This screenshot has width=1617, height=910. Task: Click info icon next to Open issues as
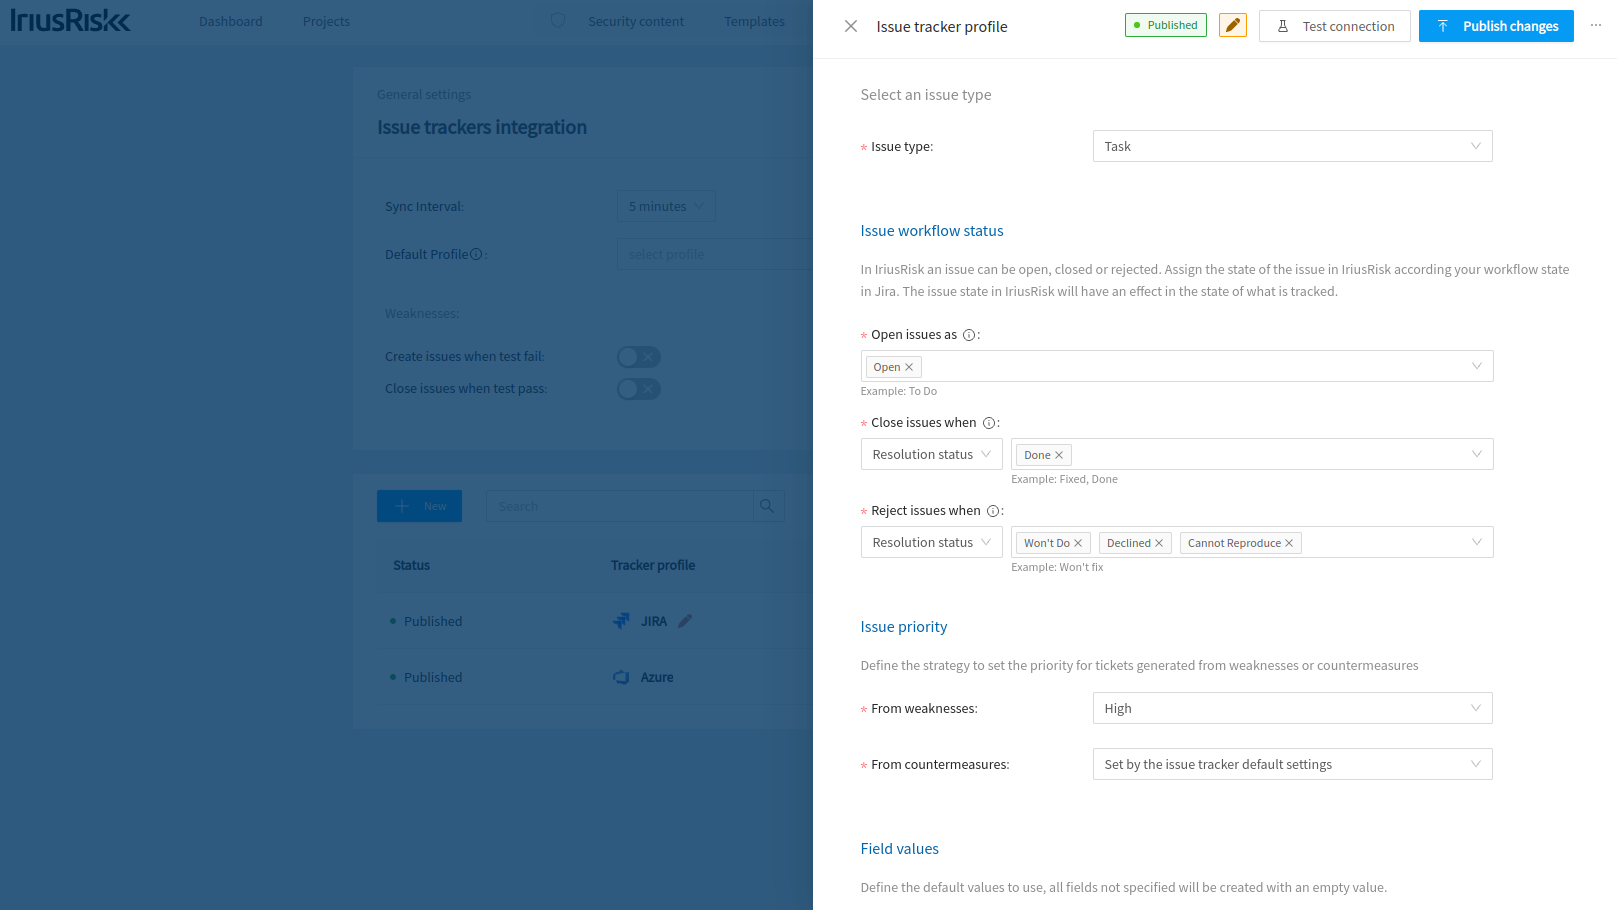click(969, 335)
